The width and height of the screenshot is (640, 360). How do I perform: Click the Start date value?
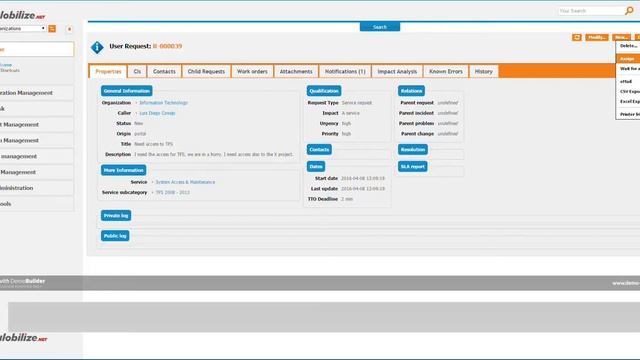click(x=363, y=178)
